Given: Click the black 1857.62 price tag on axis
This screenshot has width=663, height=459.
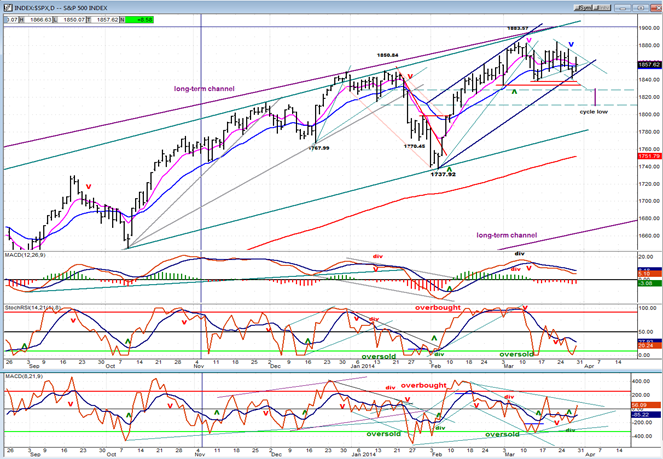Looking at the screenshot, I should [x=650, y=64].
